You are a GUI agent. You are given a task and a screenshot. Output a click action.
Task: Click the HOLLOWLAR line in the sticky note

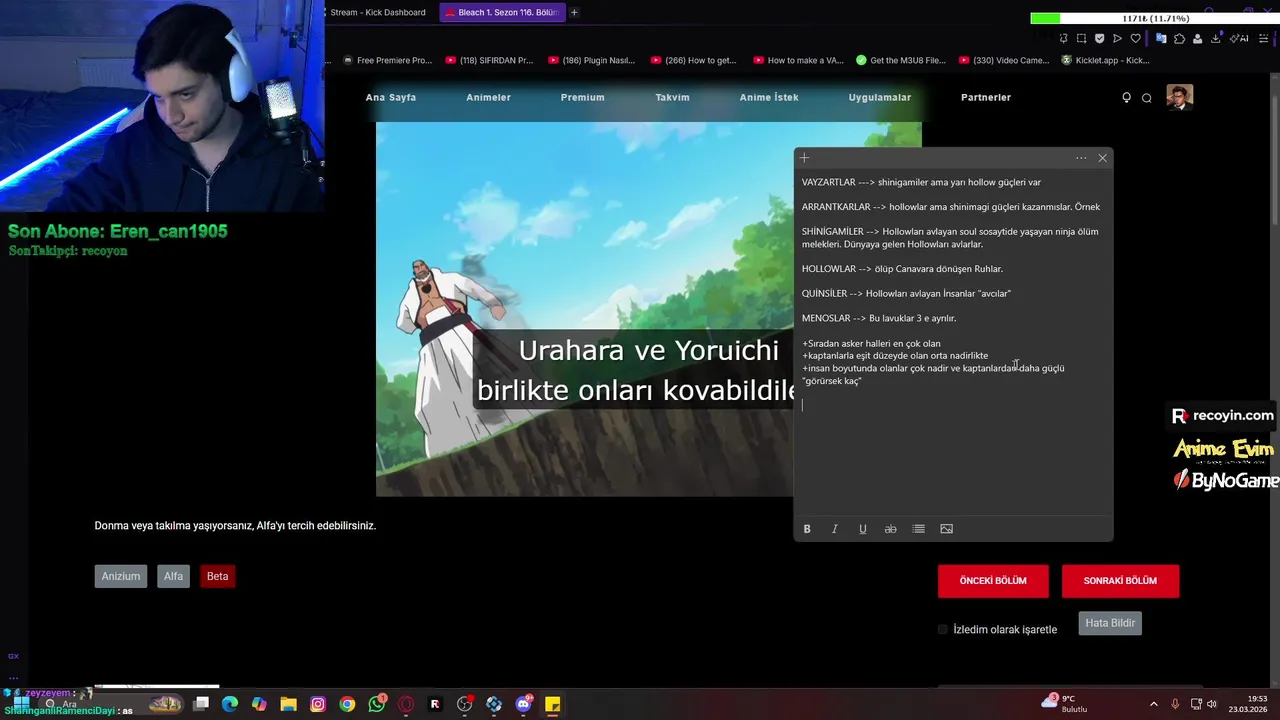[x=902, y=269]
